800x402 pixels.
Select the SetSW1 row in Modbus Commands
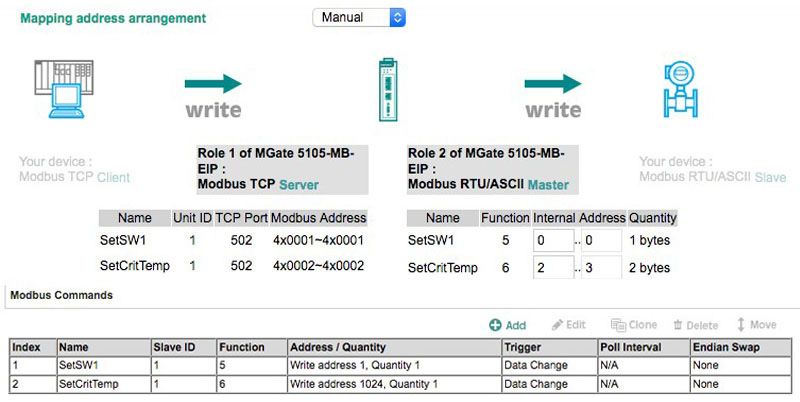(x=401, y=365)
